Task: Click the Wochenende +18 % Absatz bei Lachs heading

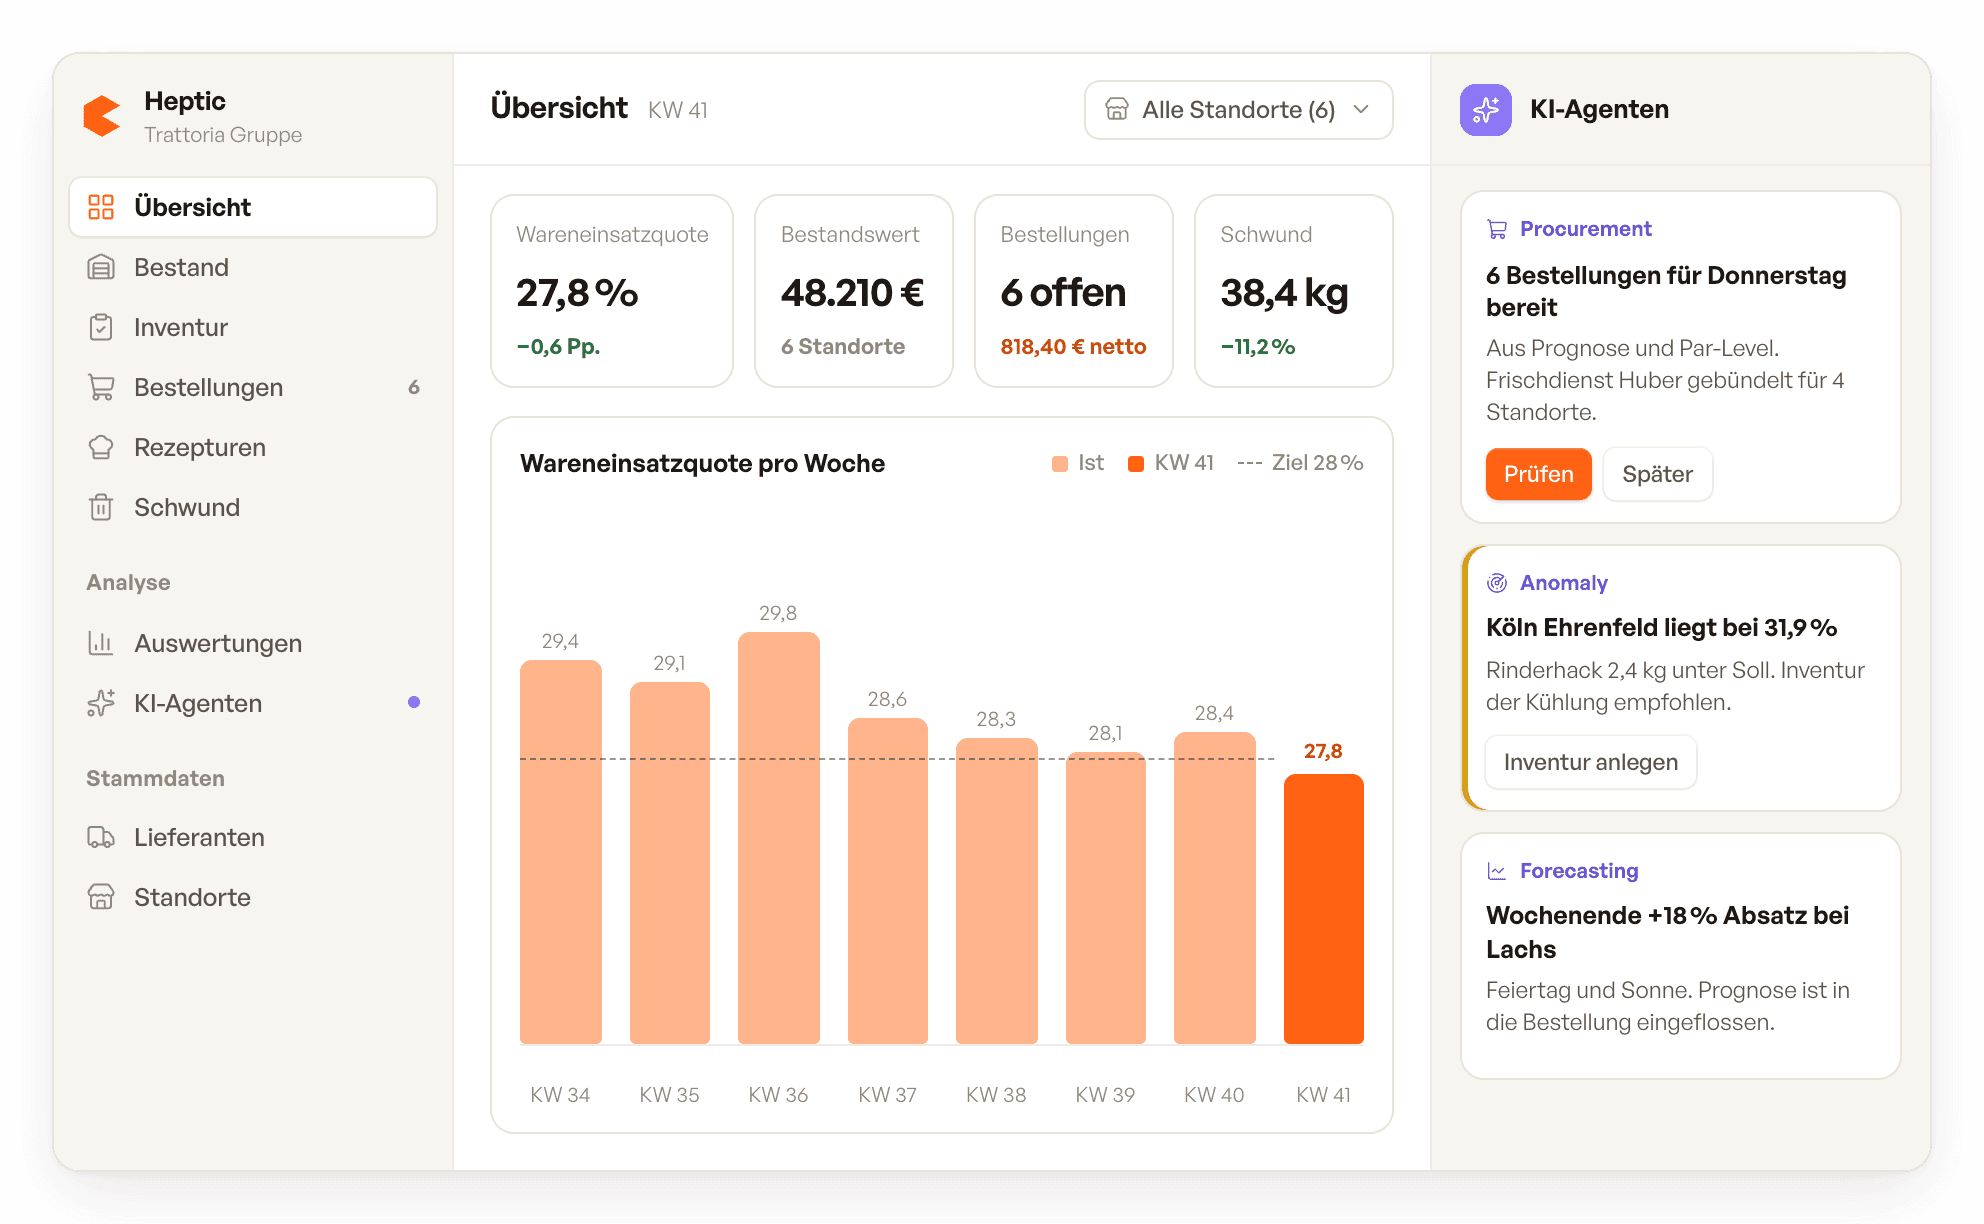Action: (x=1667, y=932)
